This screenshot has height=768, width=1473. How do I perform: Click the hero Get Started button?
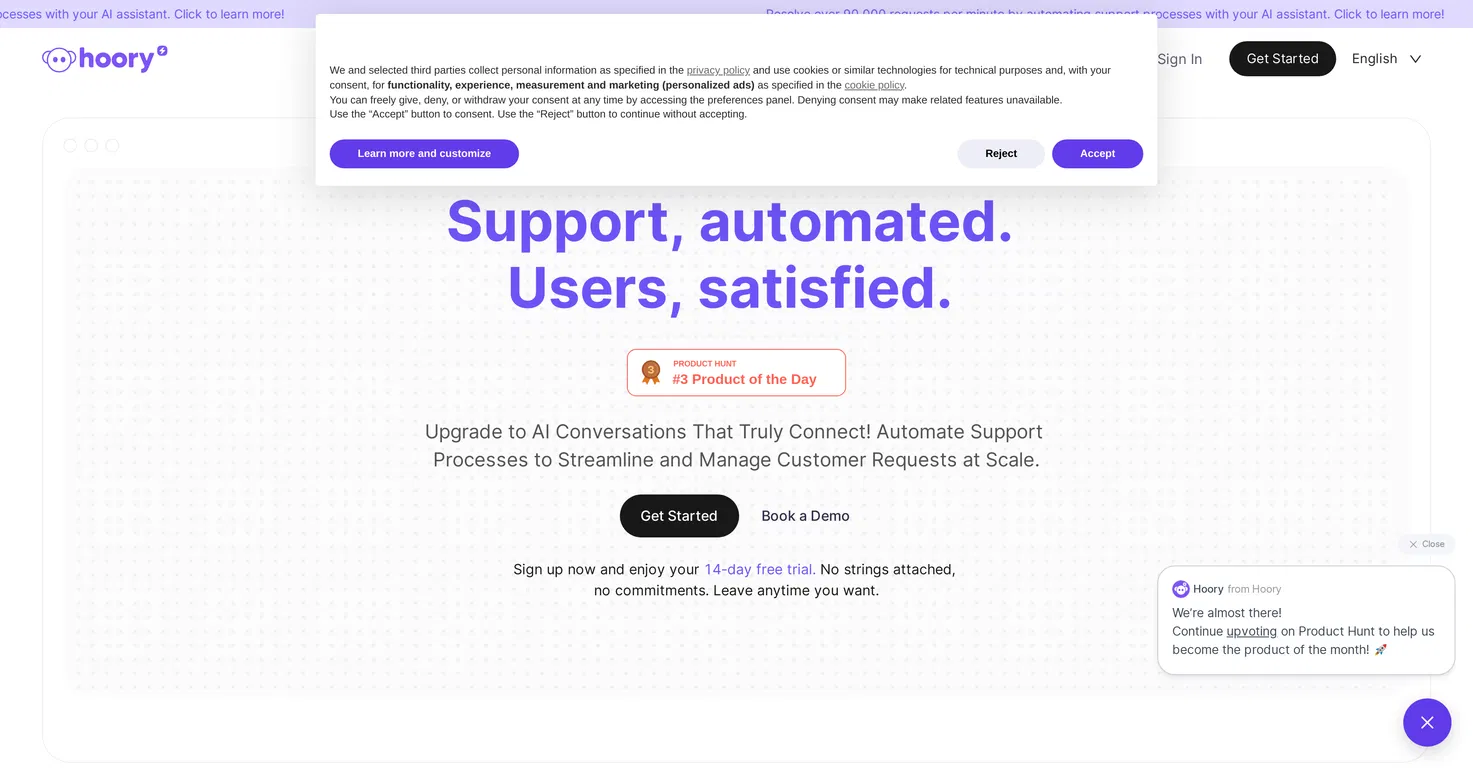pyautogui.click(x=679, y=516)
